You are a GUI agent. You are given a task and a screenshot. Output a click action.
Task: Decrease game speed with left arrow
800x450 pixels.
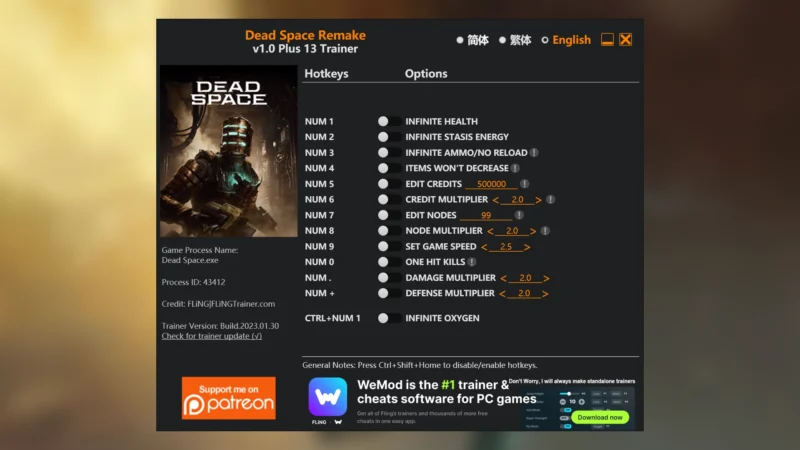pos(484,247)
